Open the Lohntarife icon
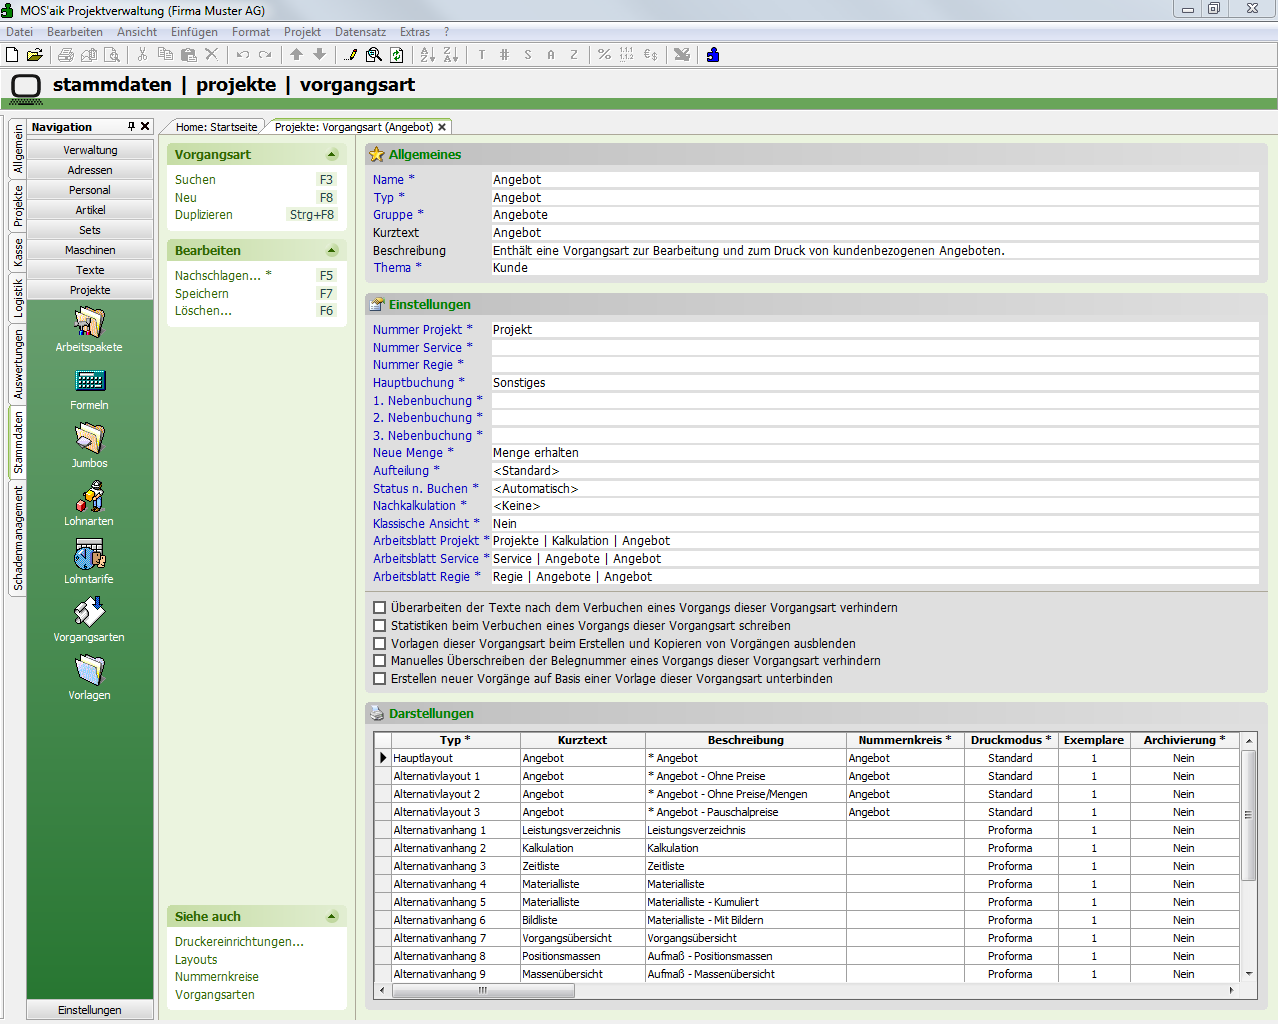Image resolution: width=1278 pixels, height=1024 pixels. pyautogui.click(x=89, y=555)
